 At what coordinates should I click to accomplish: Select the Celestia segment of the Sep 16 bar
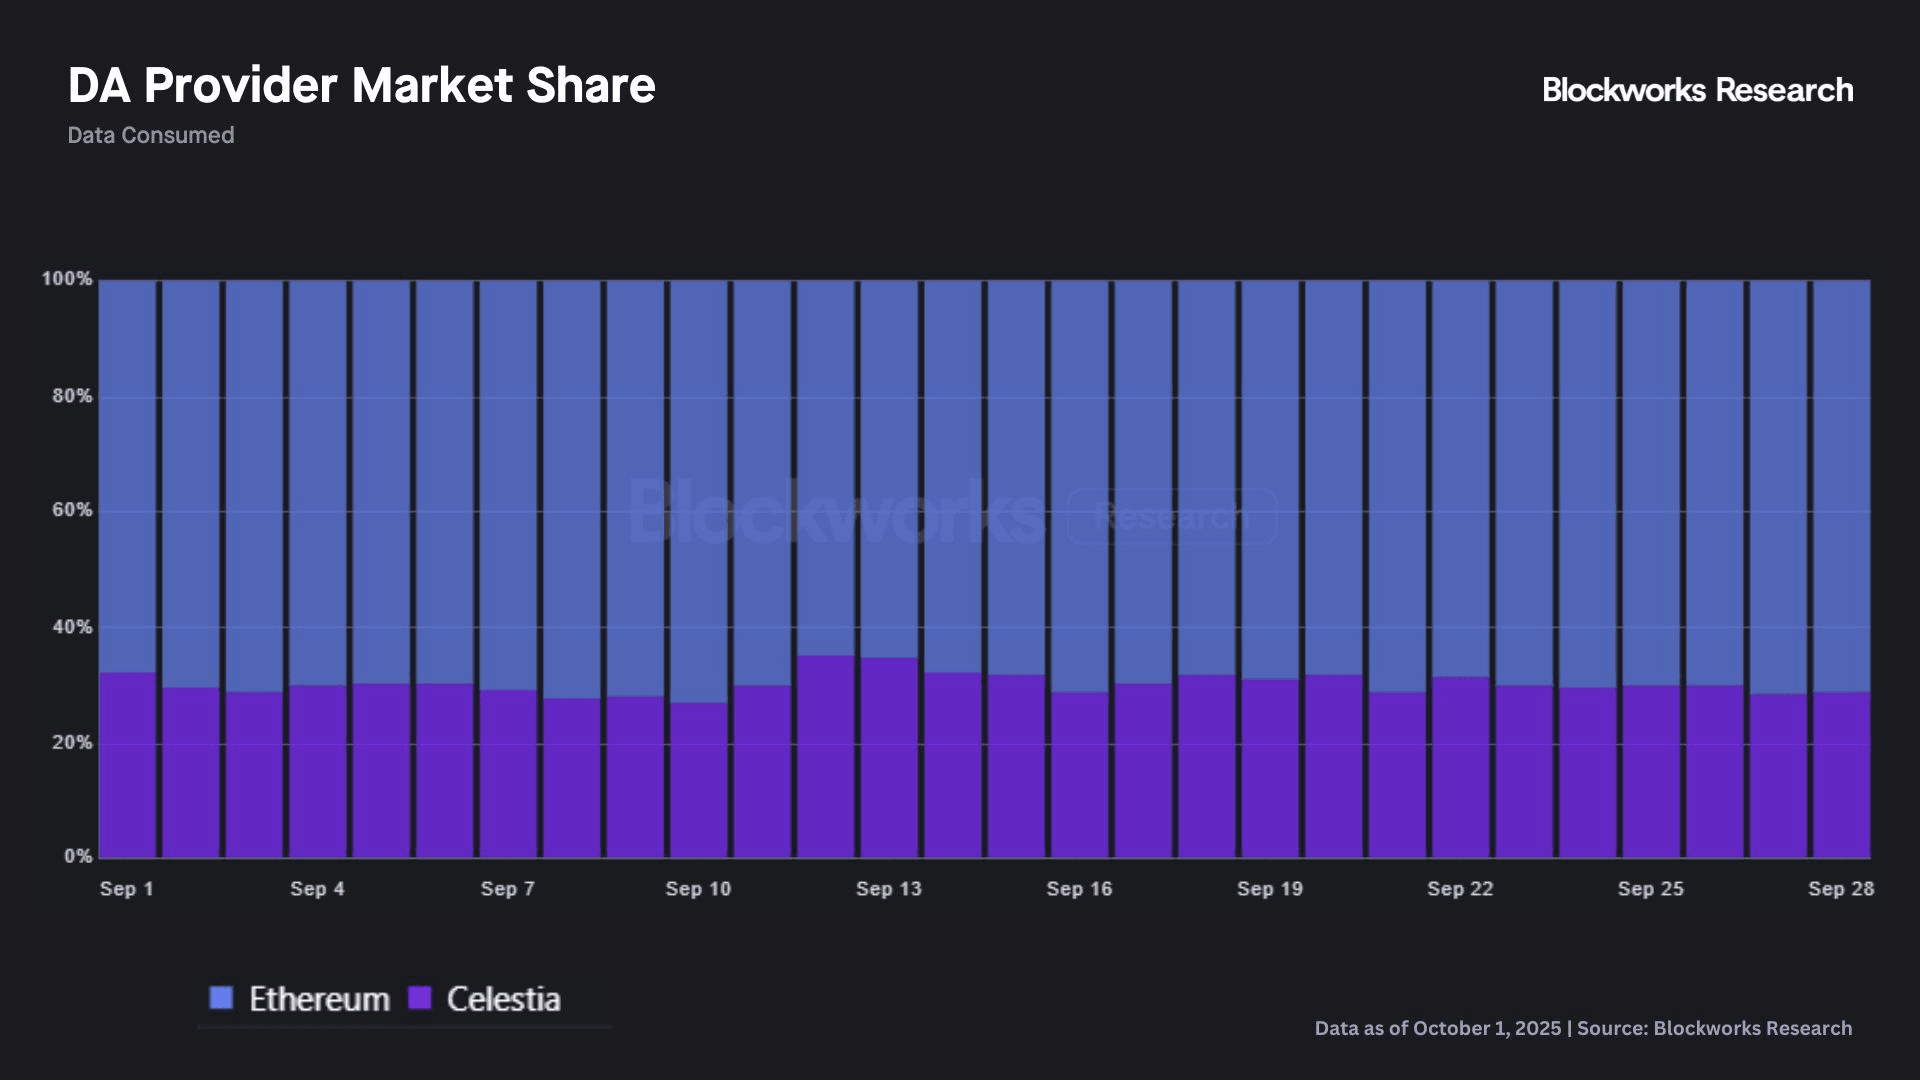point(1080,775)
